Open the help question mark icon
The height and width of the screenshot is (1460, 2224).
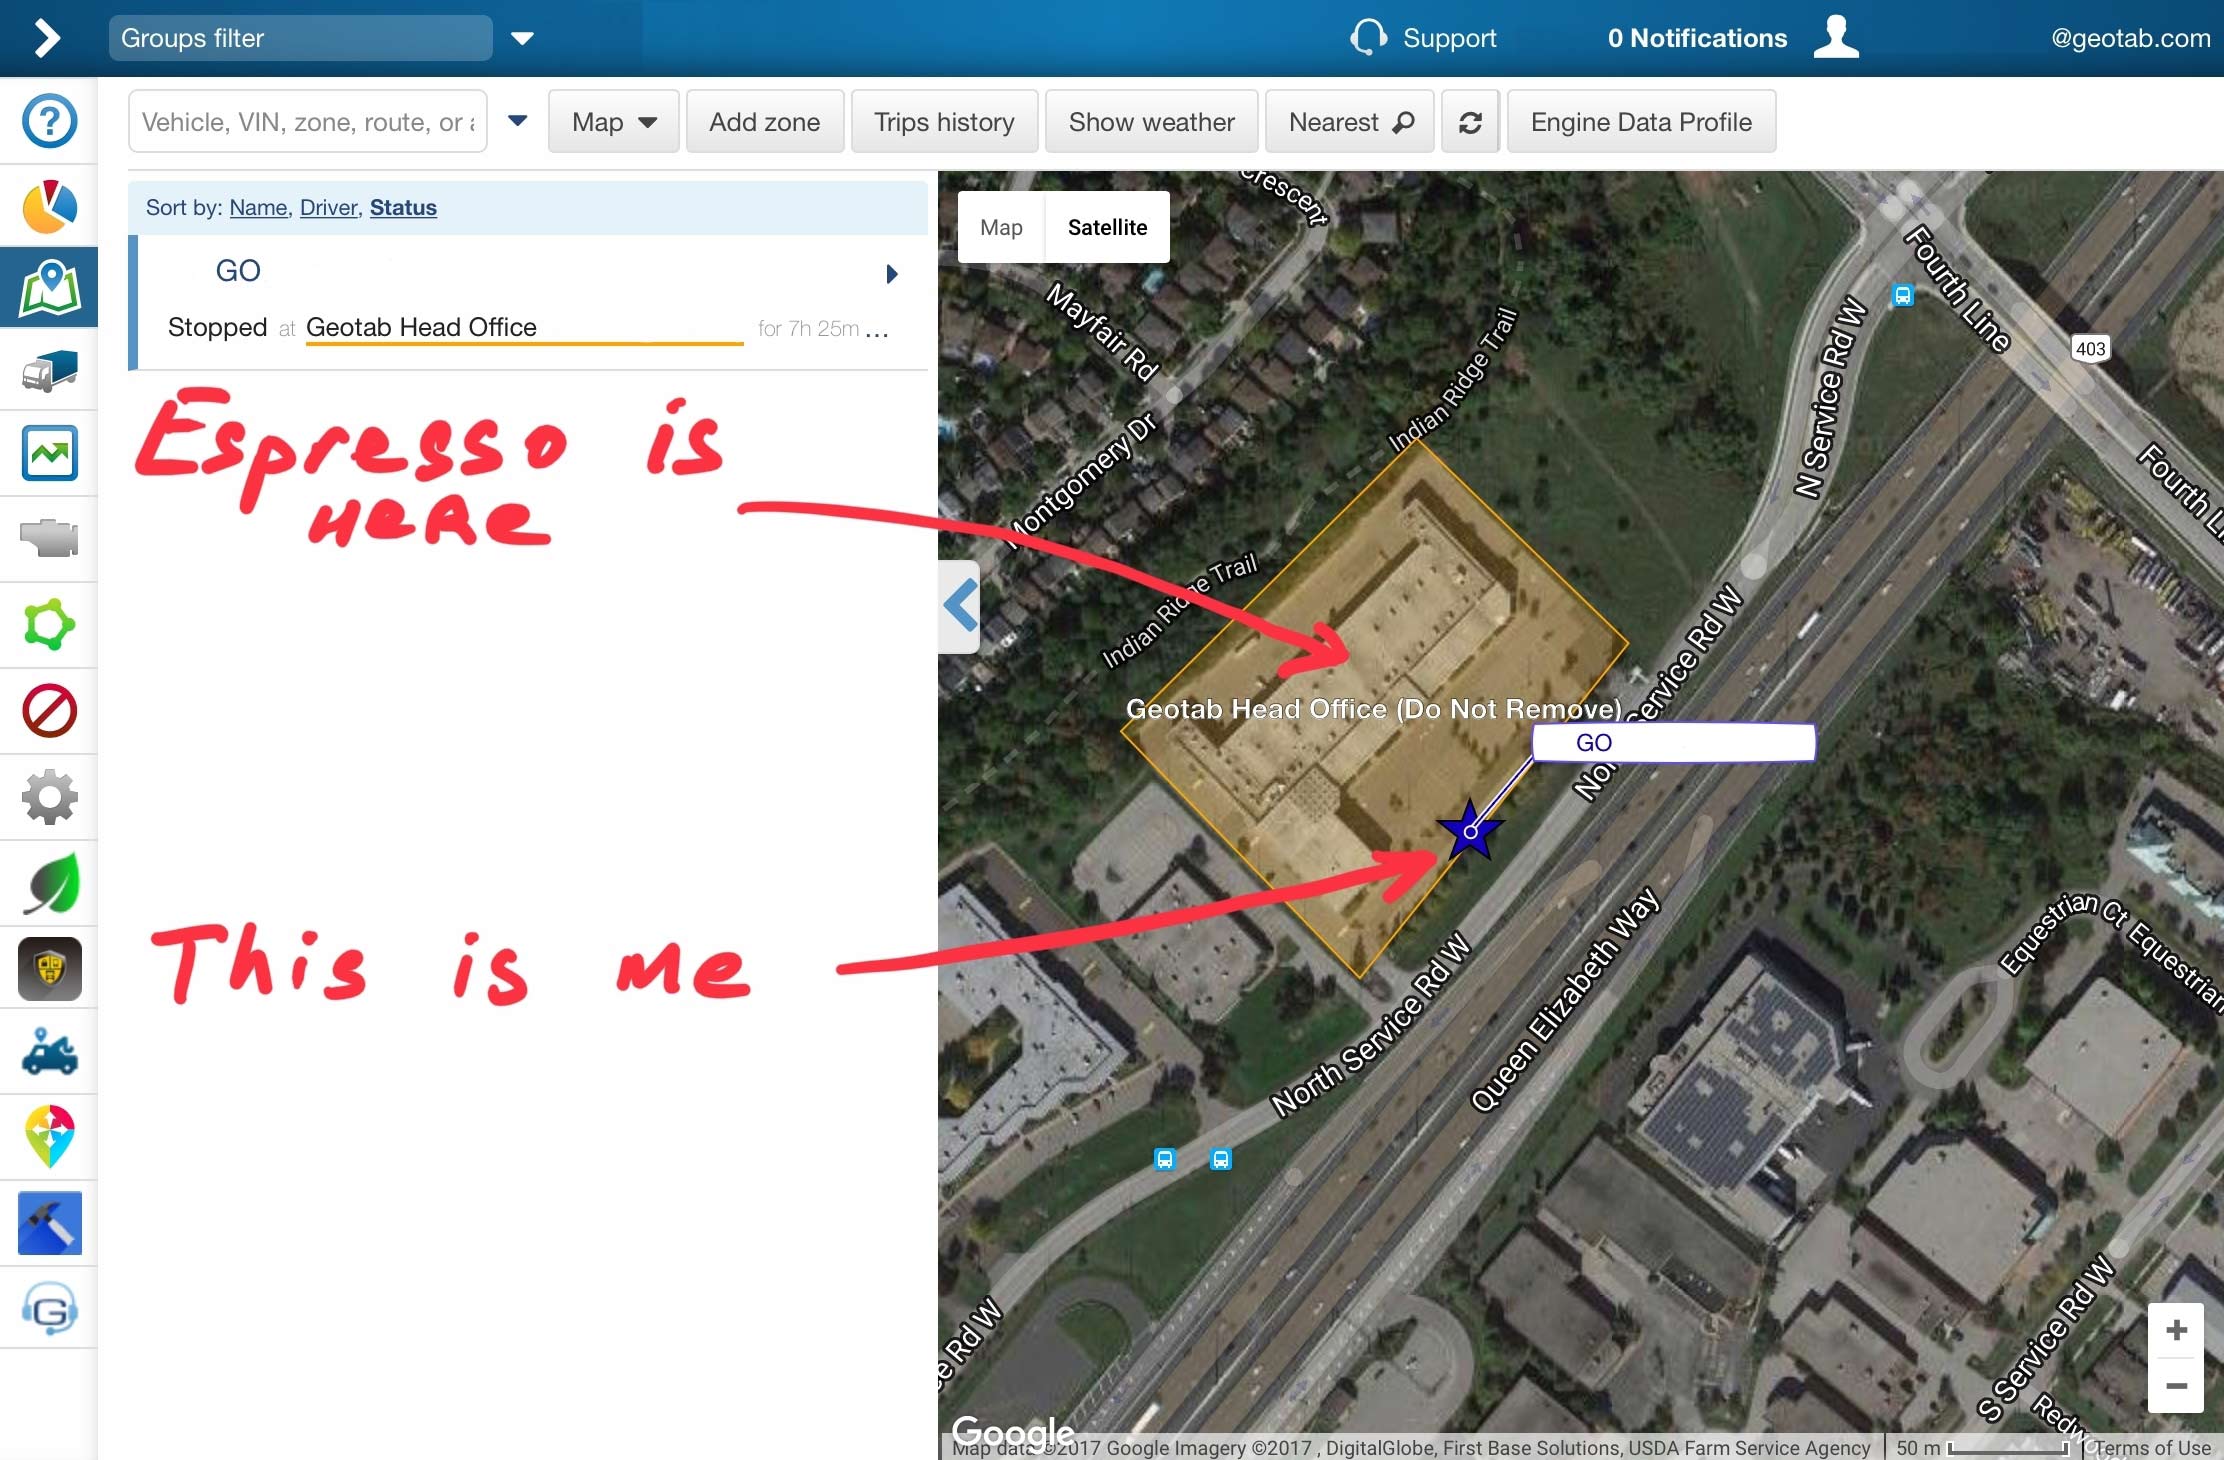pyautogui.click(x=49, y=121)
